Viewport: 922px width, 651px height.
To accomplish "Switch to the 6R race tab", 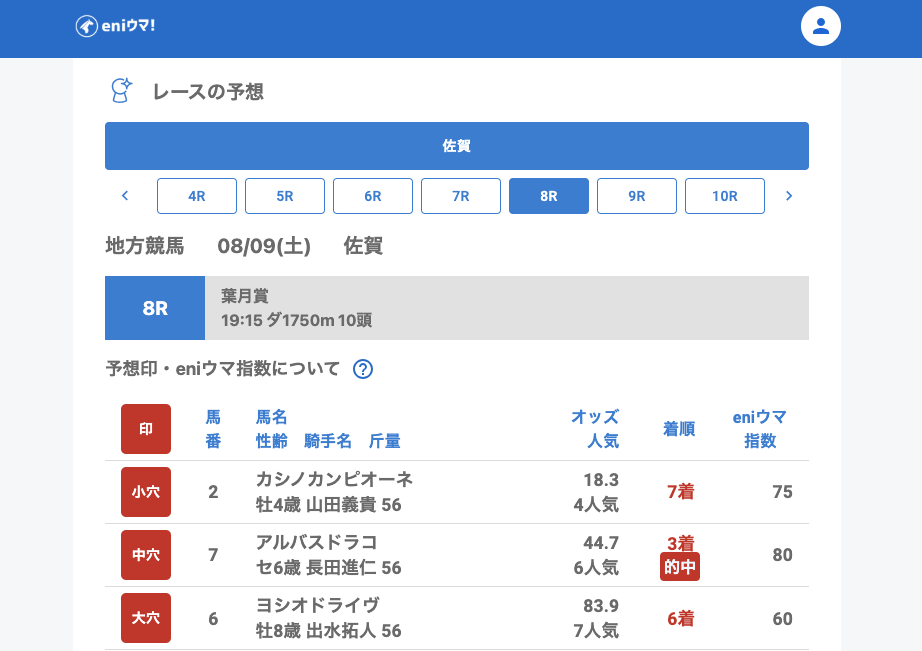I will point(373,196).
